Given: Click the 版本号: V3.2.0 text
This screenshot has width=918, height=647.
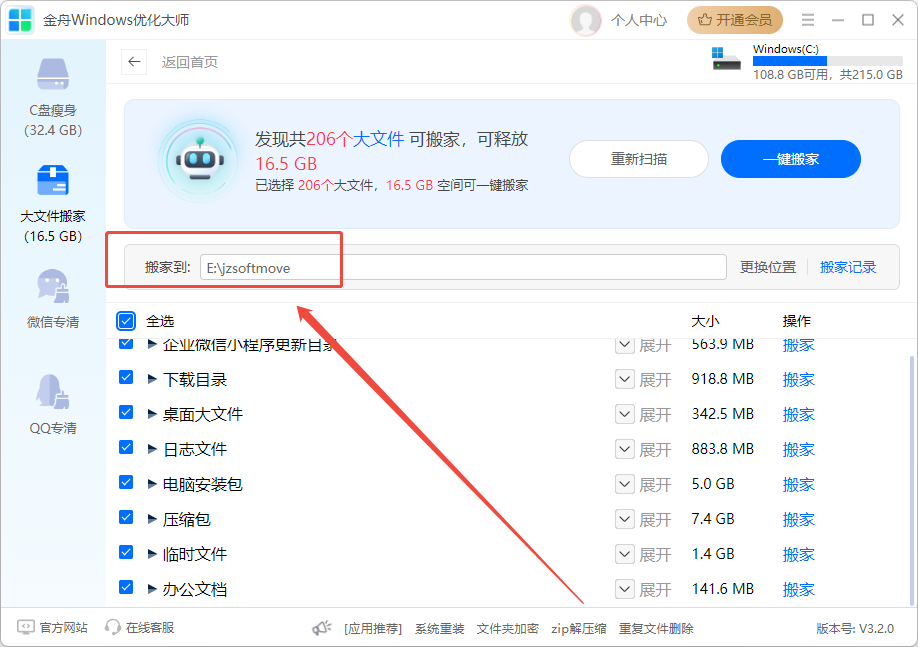Looking at the screenshot, I should (855, 629).
